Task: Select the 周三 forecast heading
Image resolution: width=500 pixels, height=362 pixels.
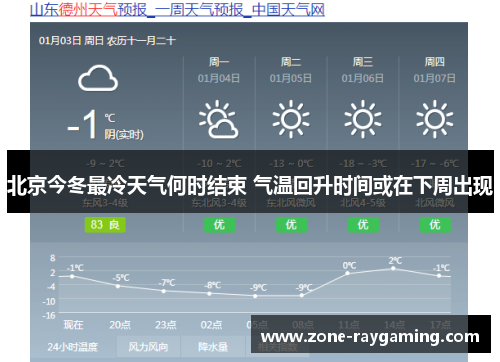Action: (x=363, y=62)
